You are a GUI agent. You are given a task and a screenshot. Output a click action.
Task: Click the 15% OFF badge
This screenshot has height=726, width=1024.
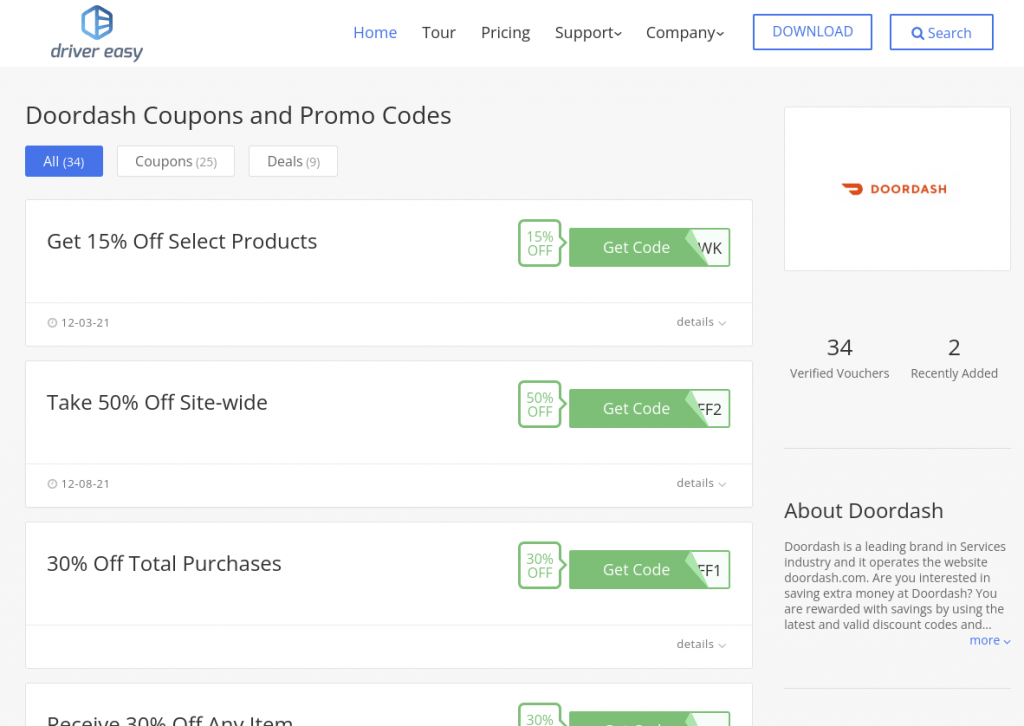540,244
